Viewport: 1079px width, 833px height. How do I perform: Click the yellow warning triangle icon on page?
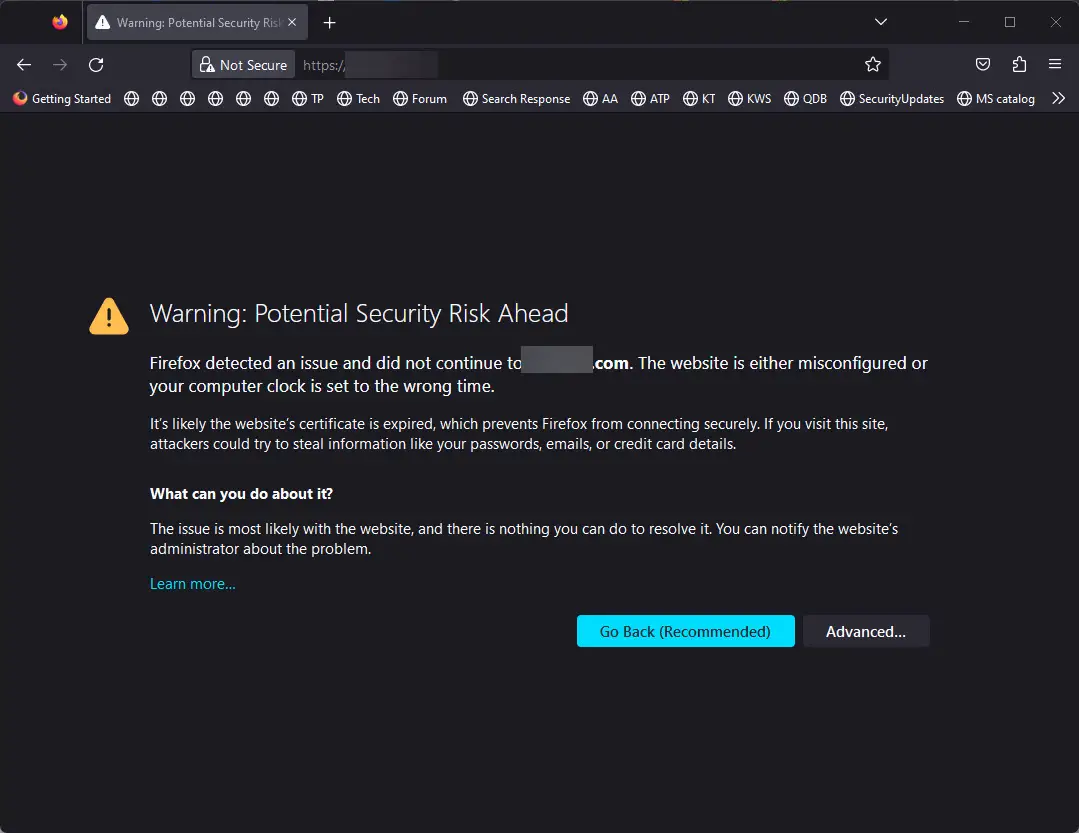point(109,316)
